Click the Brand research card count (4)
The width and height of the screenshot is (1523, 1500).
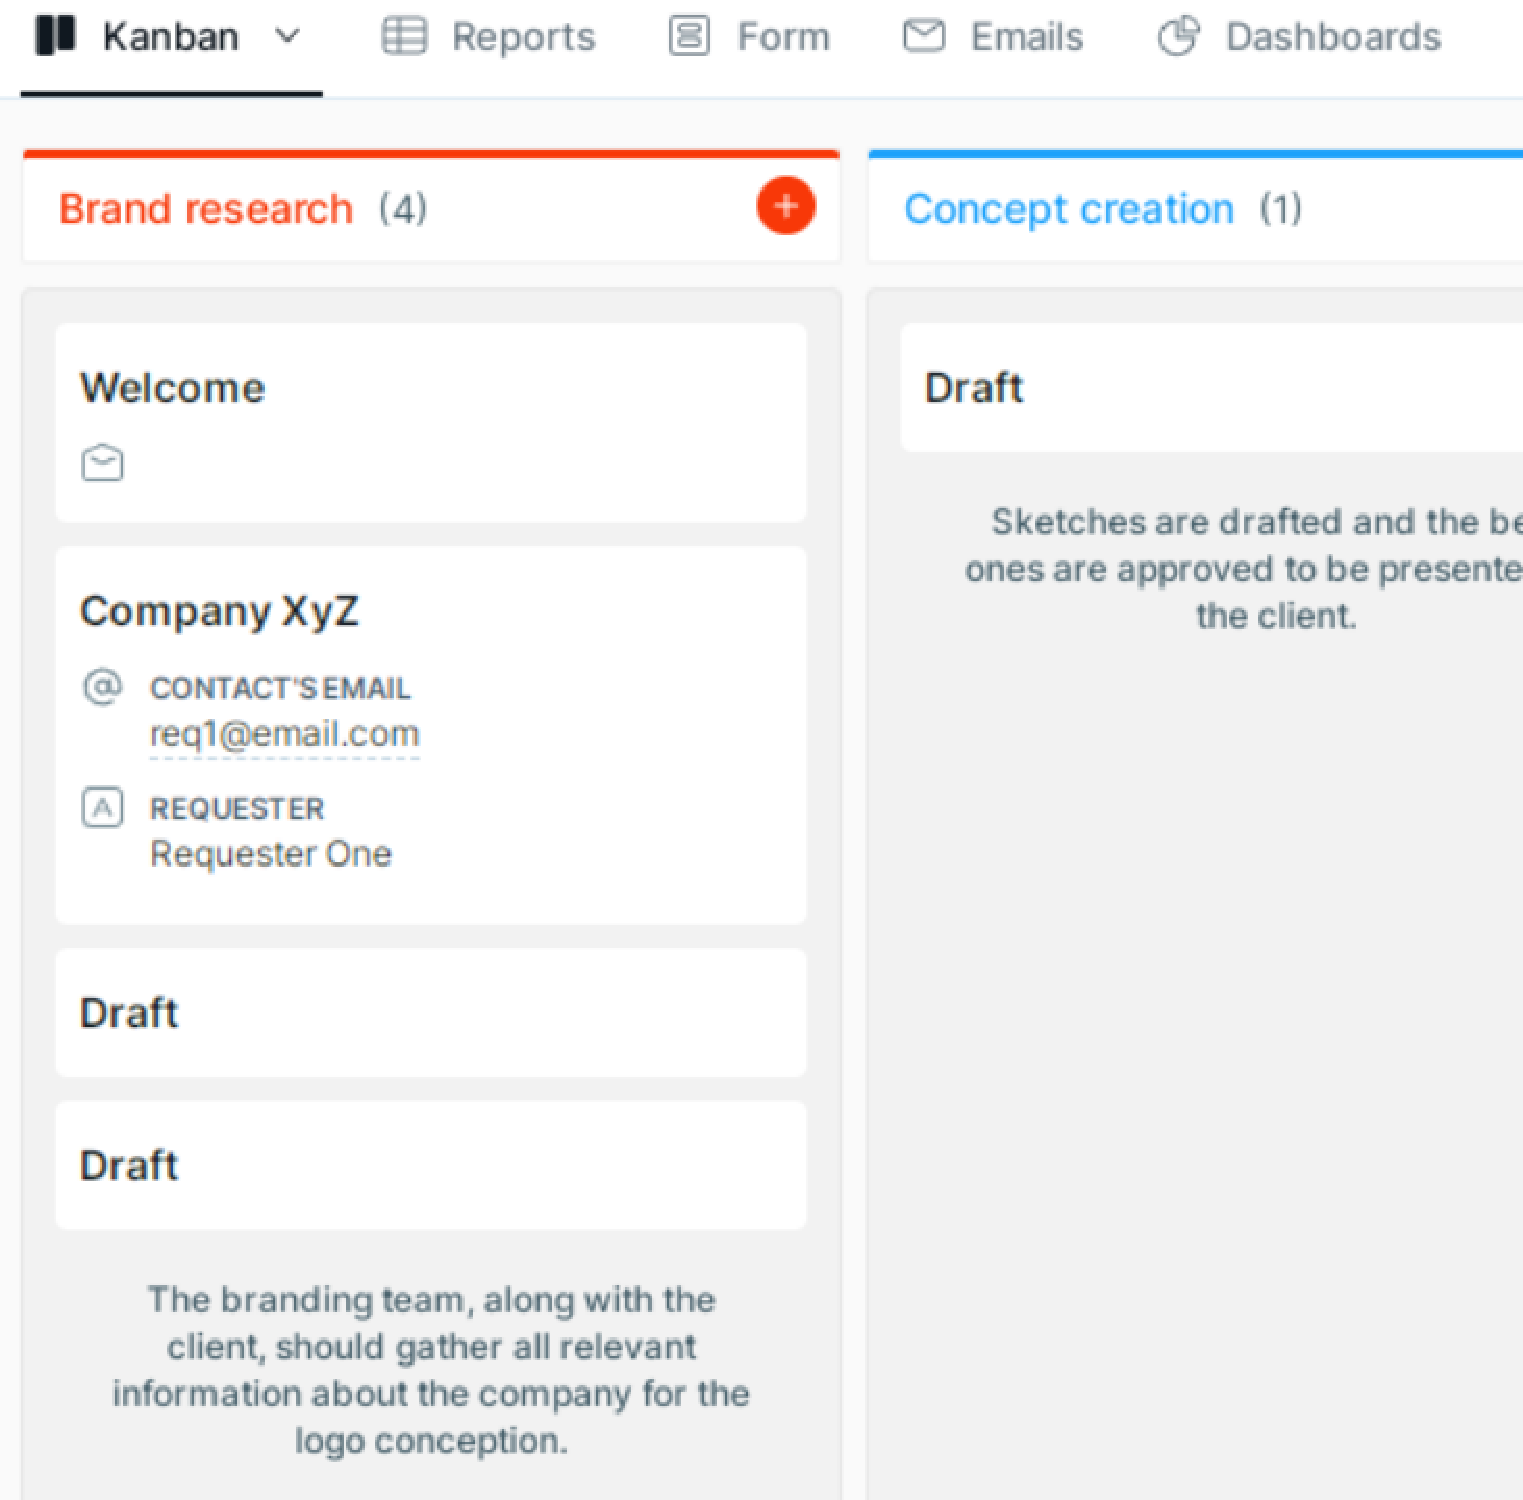coord(403,209)
